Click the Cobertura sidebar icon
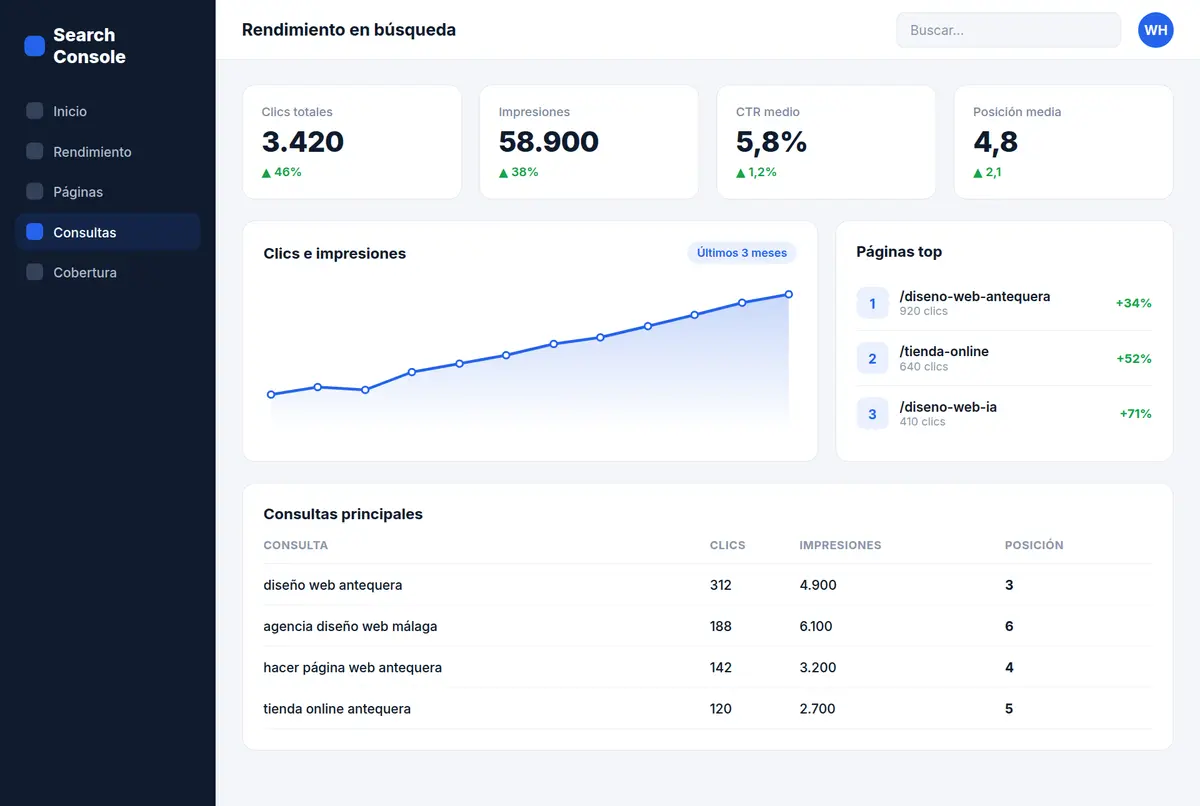Screen dimensions: 1200x806 tap(34, 272)
